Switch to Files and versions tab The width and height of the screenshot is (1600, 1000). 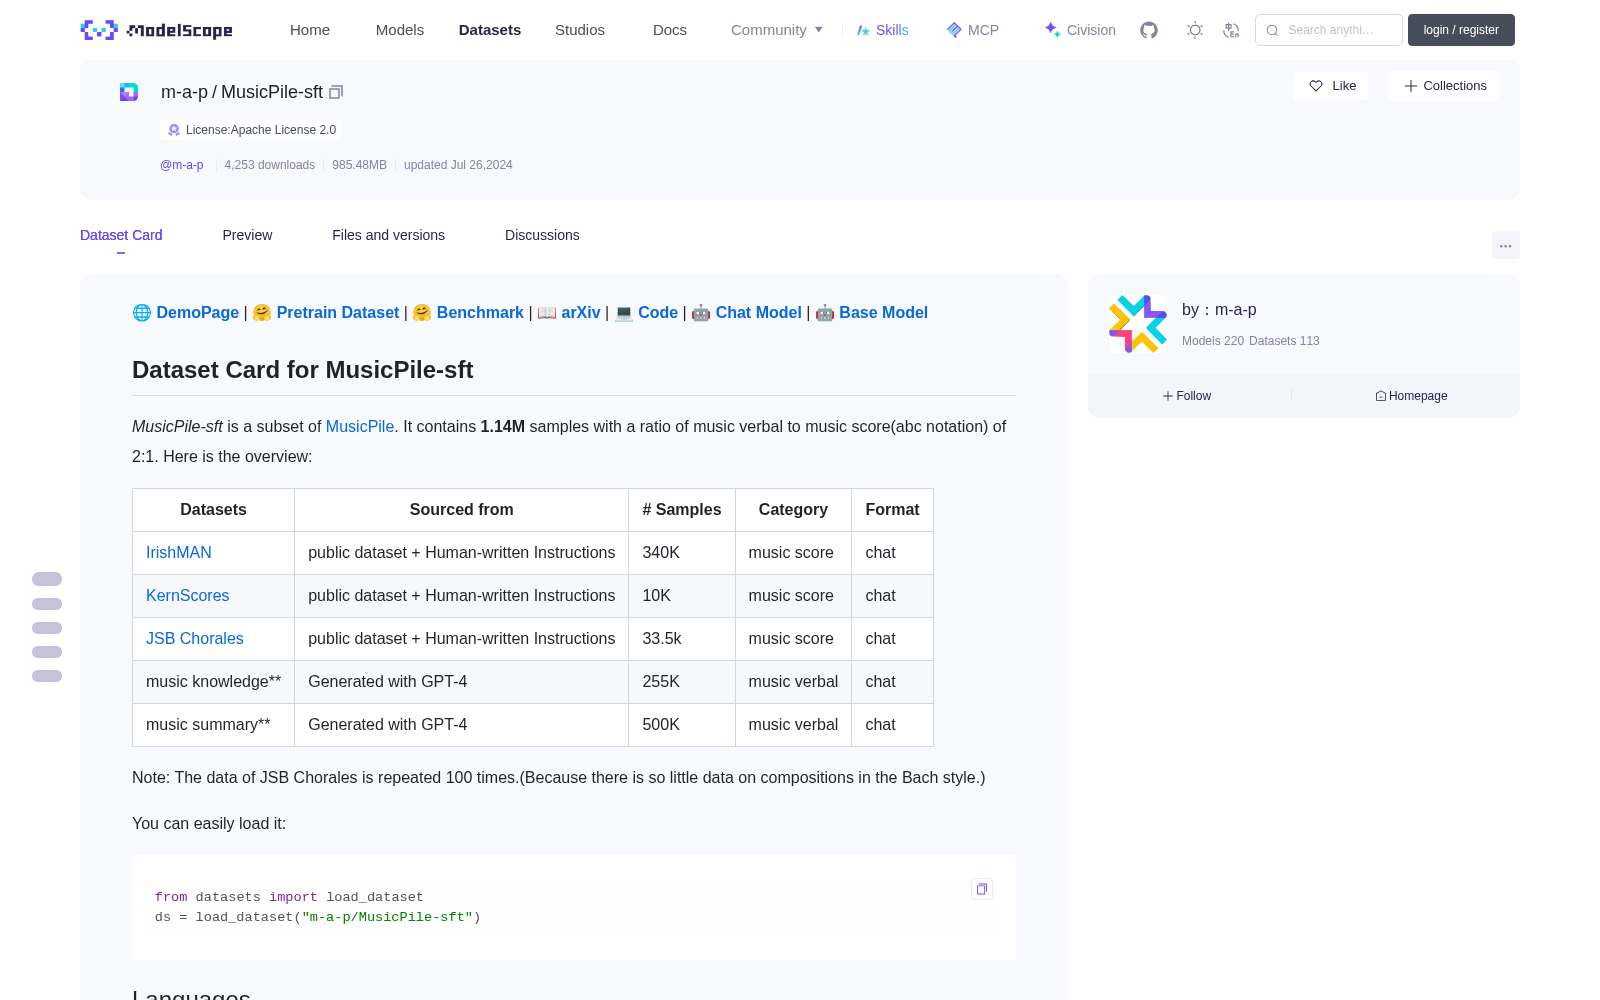[388, 235]
